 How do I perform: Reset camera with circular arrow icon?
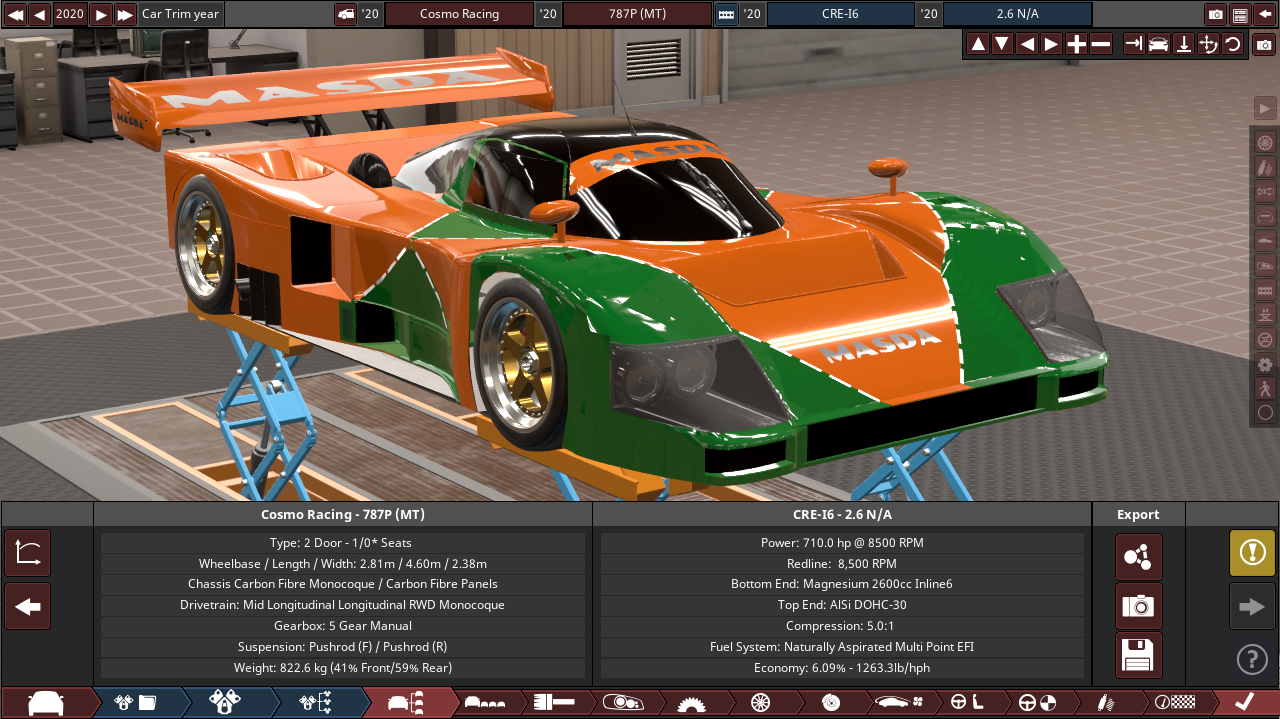tap(1233, 44)
